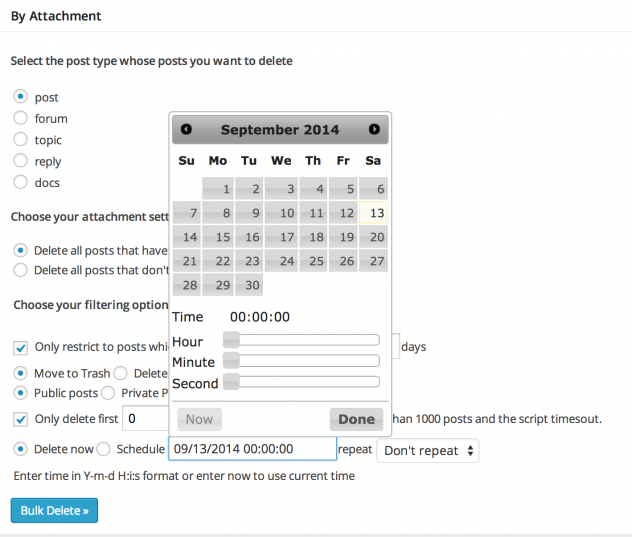Screen dimensions: 632x537
Task: Adjust the Hour slider handle
Action: tap(231, 340)
